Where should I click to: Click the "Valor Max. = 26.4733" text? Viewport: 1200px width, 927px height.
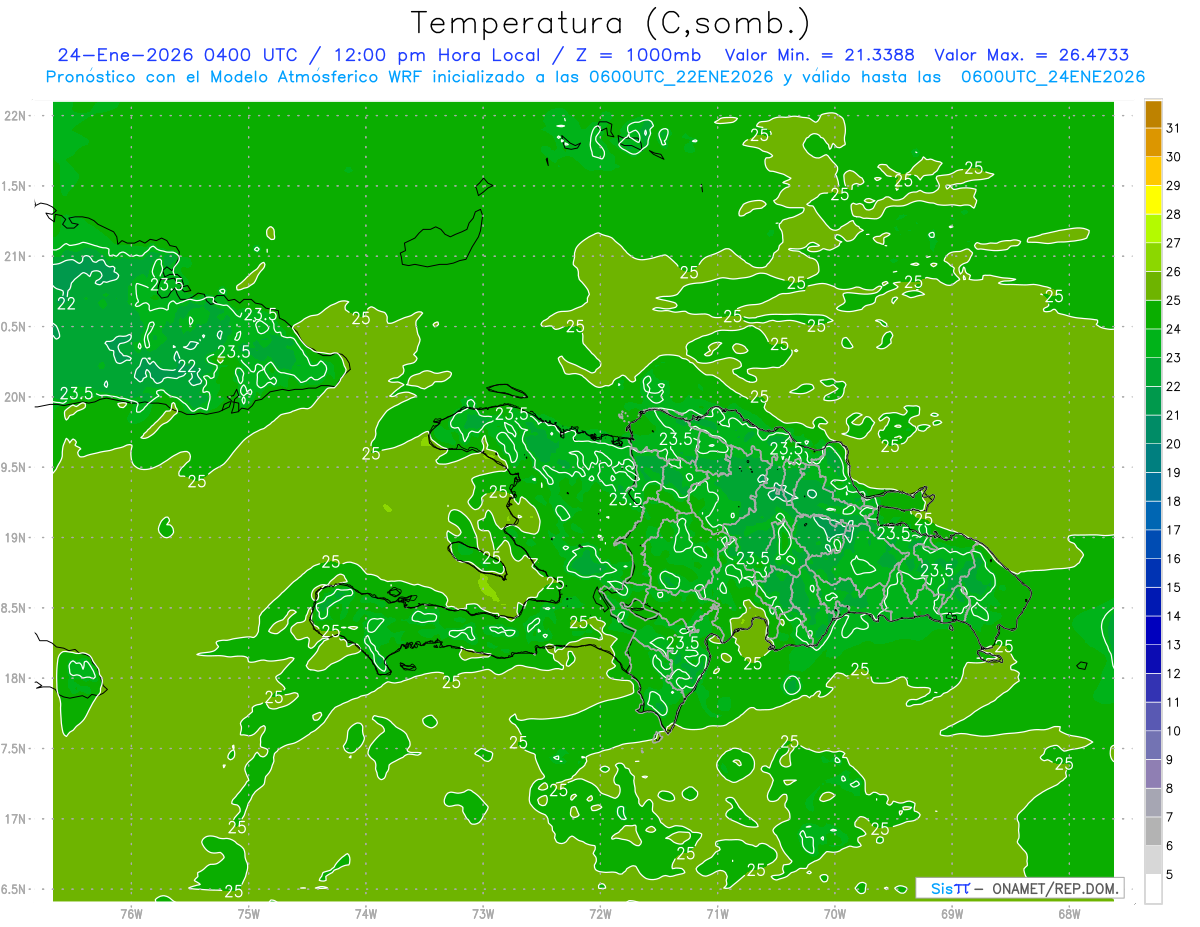coord(1031,55)
